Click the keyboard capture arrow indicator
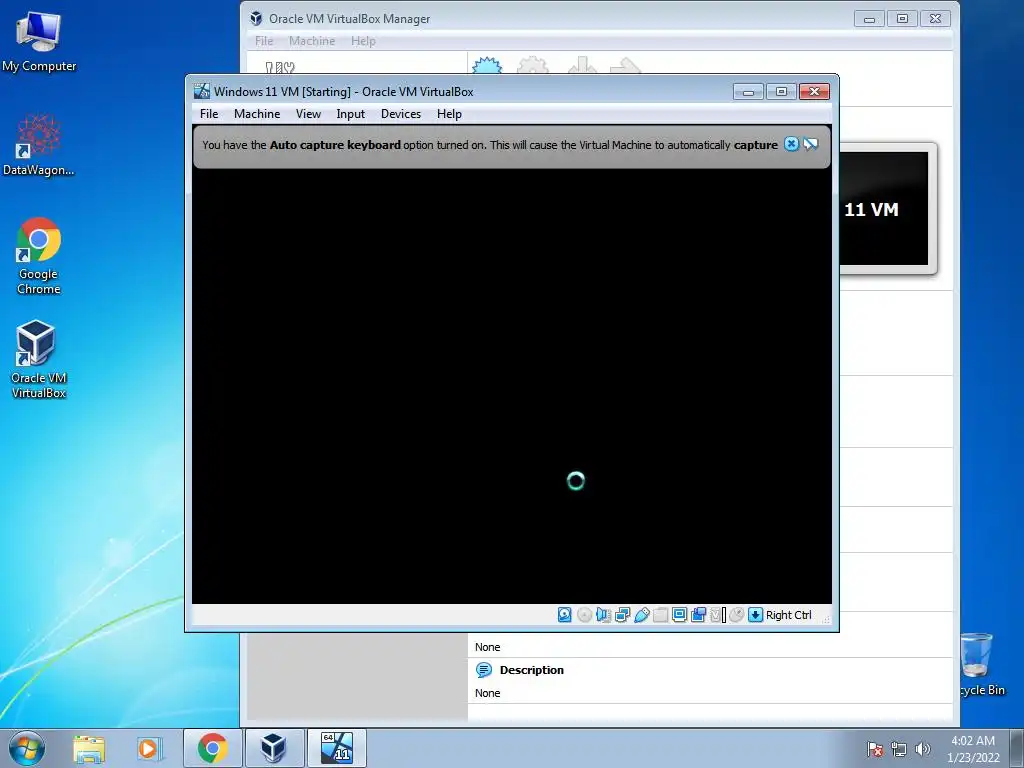This screenshot has width=1024, height=768. point(755,615)
